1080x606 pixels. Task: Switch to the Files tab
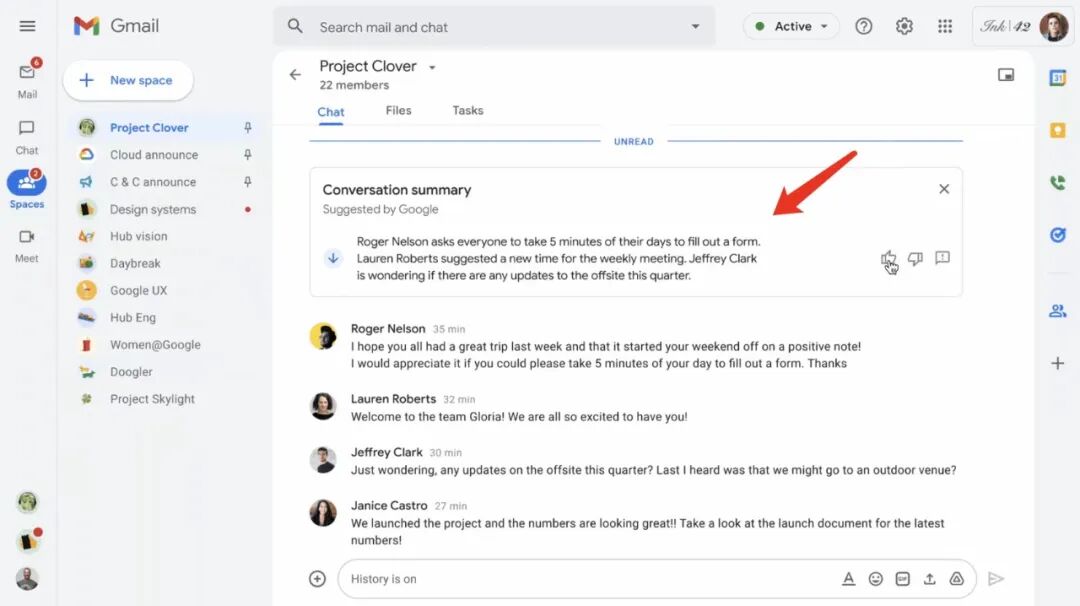pyautogui.click(x=398, y=110)
